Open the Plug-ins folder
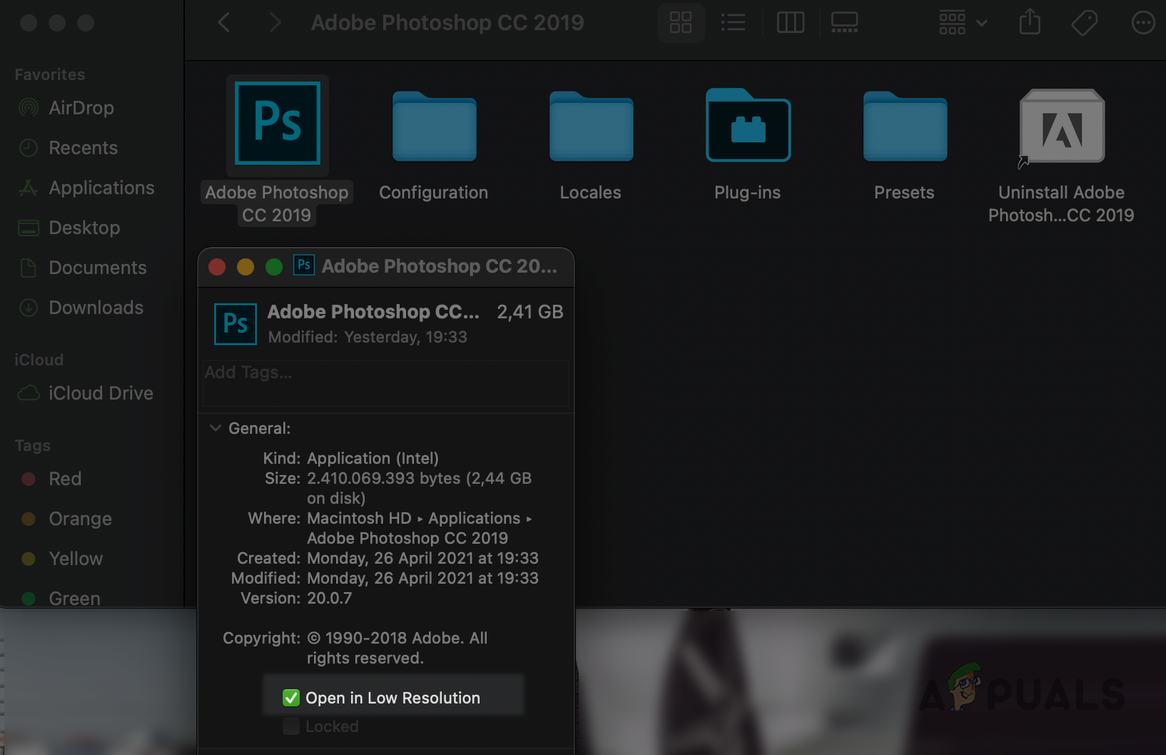The width and height of the screenshot is (1166, 755). [748, 127]
